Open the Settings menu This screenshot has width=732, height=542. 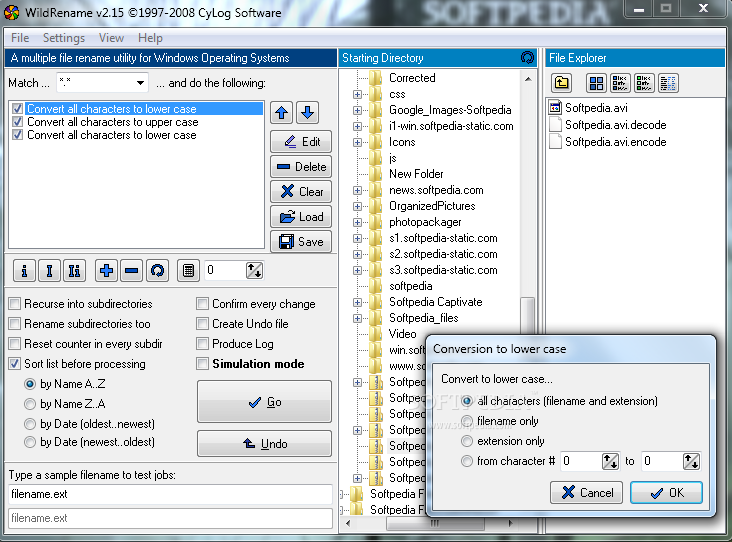(64, 38)
